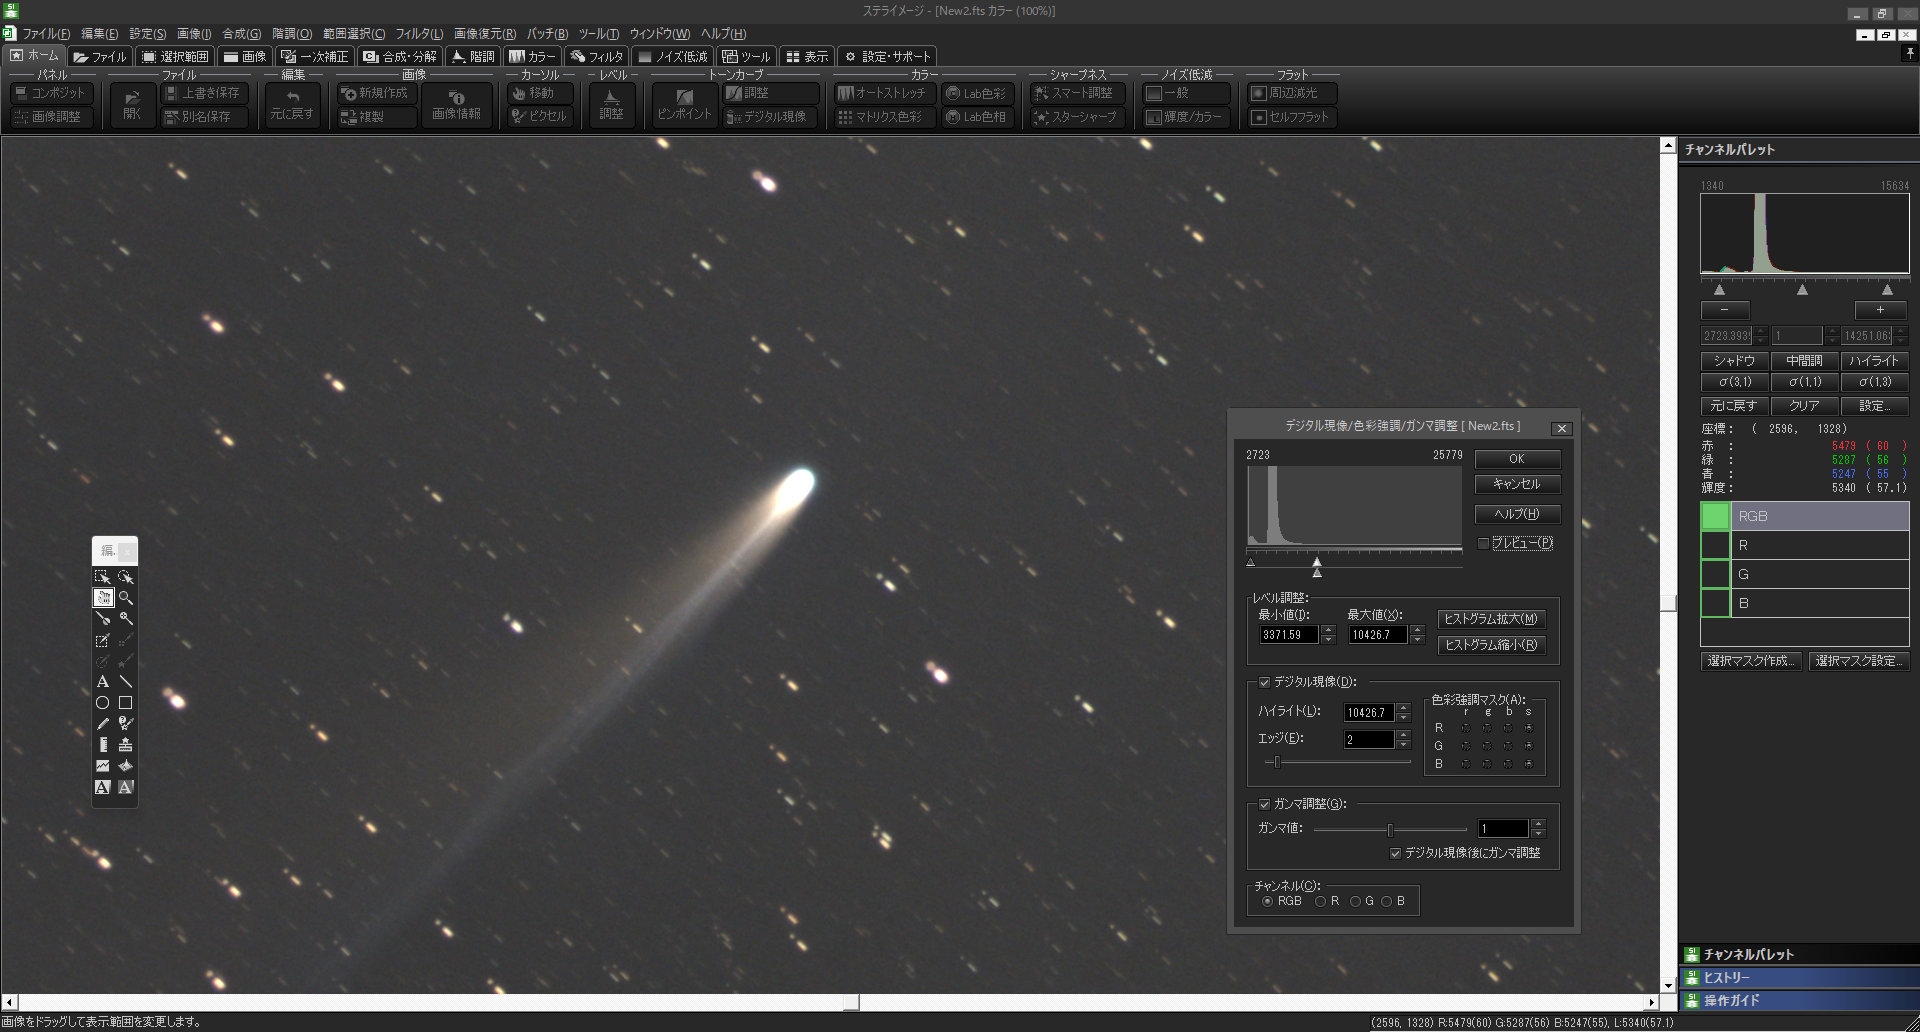Pick the text tool (A) in tool palette
Screen dimensions: 1920x1032
tap(102, 682)
